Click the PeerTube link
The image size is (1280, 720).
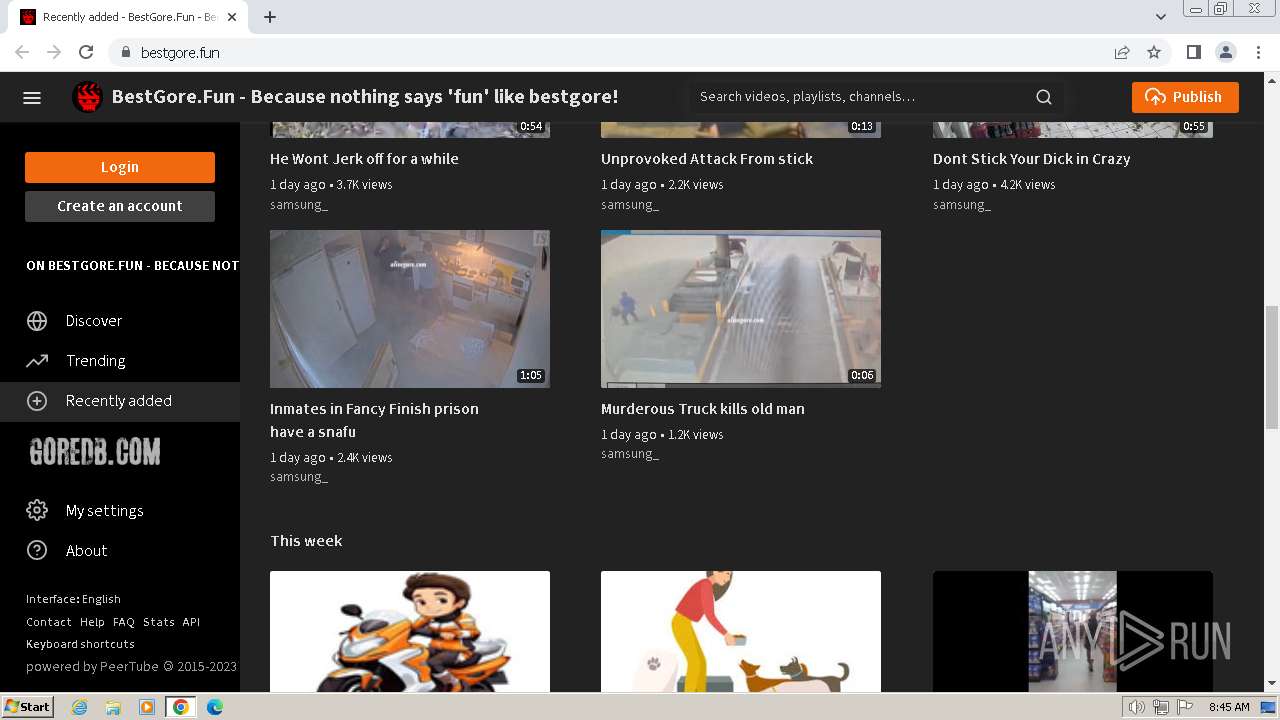[x=129, y=666]
